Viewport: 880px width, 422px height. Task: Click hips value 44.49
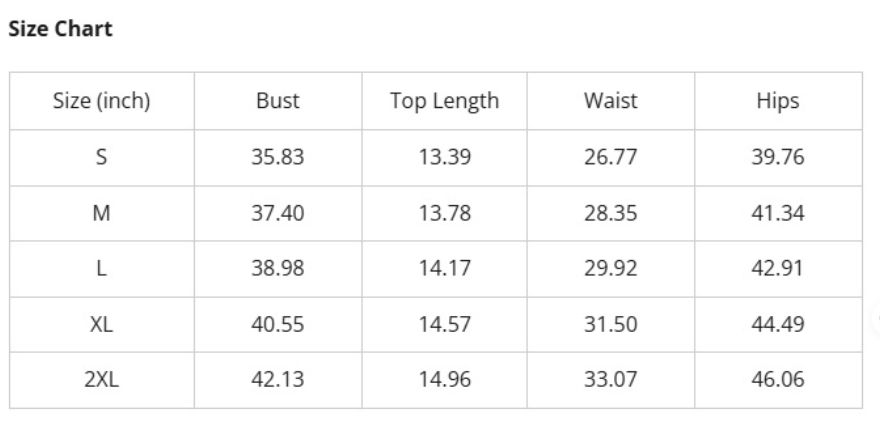coord(778,324)
